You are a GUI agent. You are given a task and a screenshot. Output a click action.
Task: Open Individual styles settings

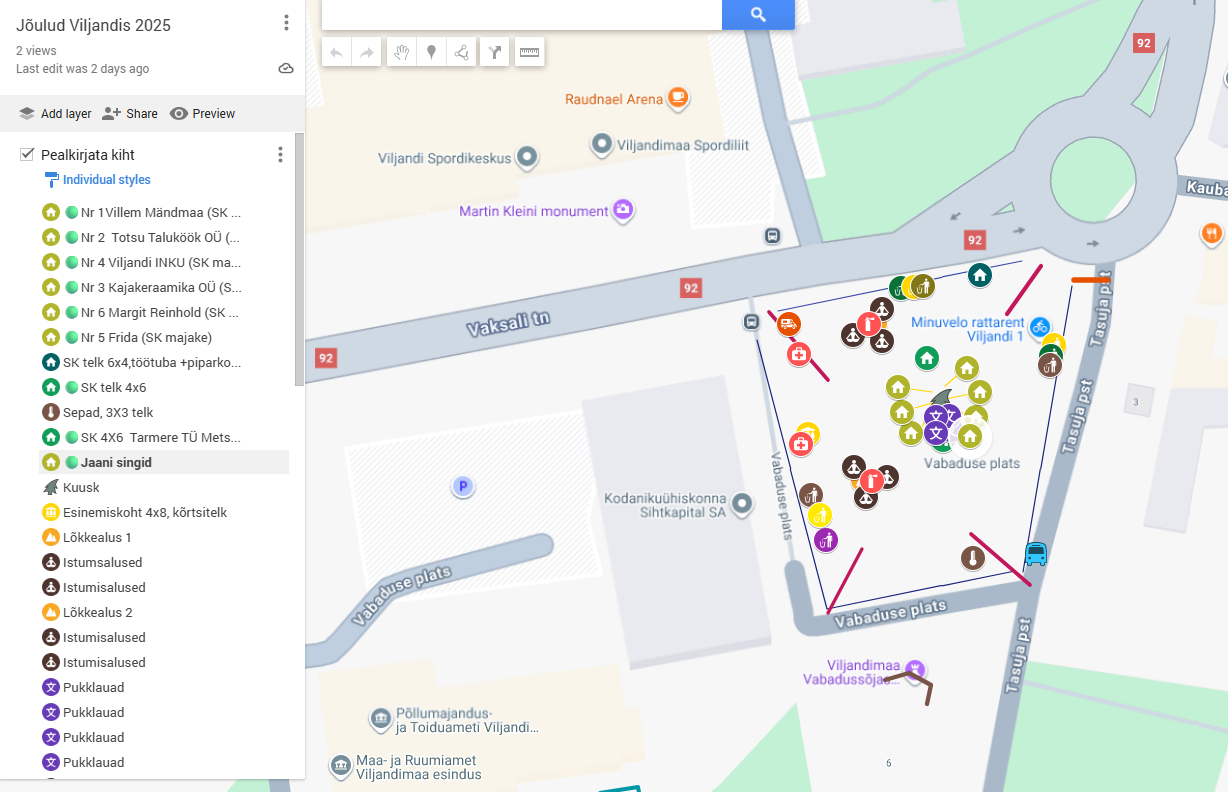pyautogui.click(x=106, y=180)
